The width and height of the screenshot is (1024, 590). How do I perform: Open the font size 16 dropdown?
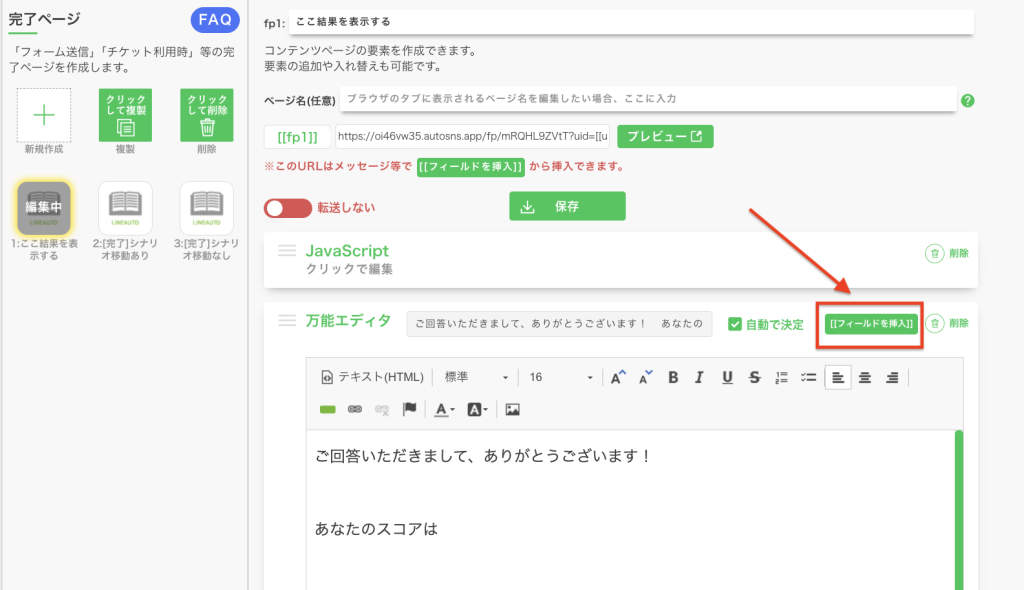point(560,377)
